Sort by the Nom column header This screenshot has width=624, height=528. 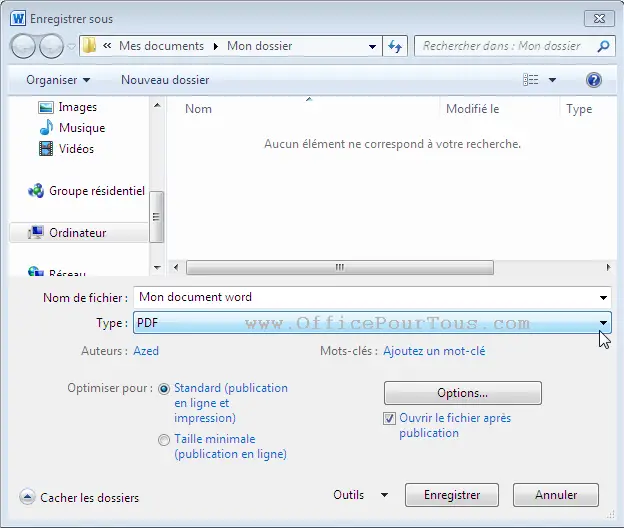pos(198,109)
